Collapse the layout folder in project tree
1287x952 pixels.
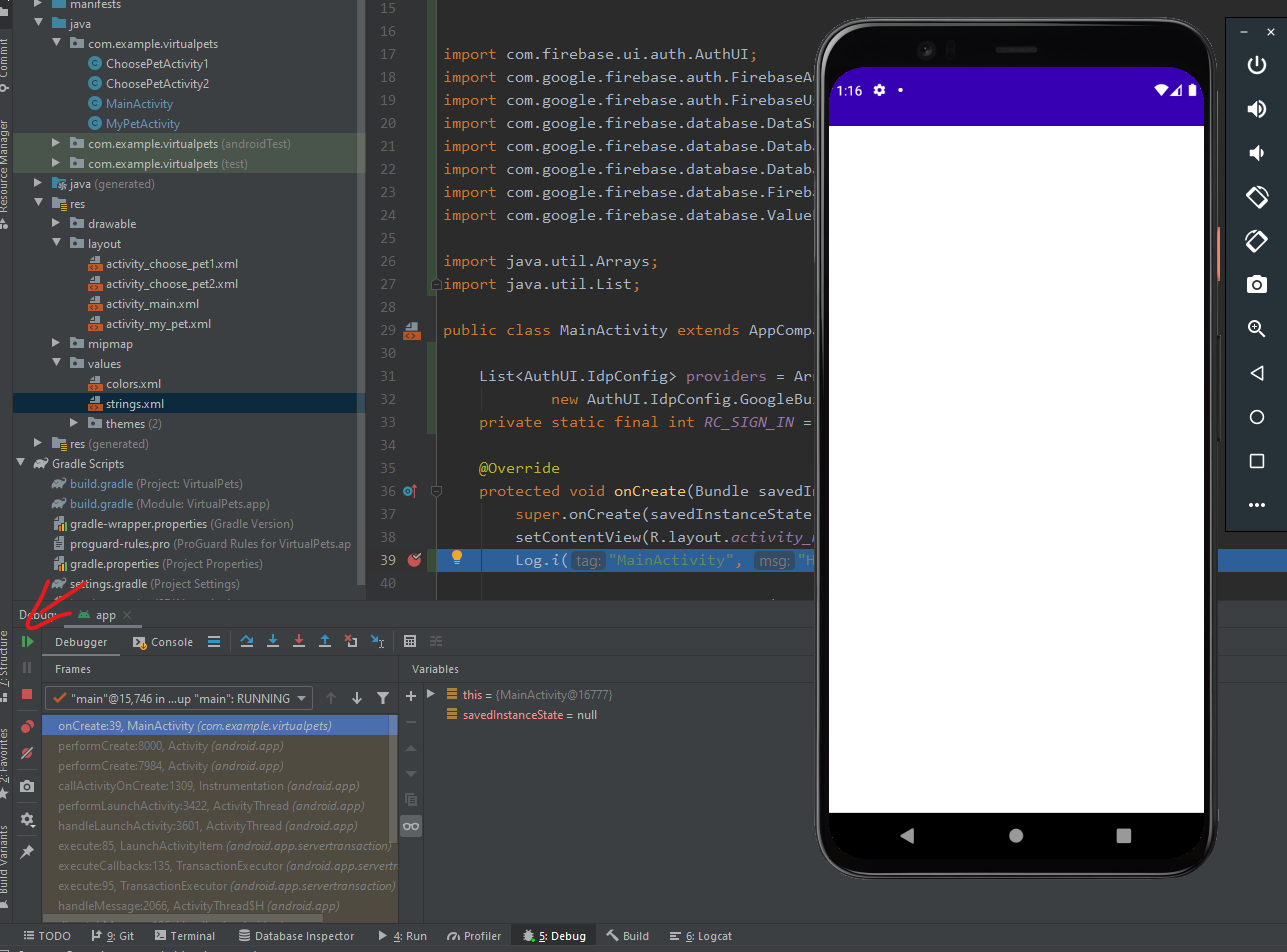[60, 244]
